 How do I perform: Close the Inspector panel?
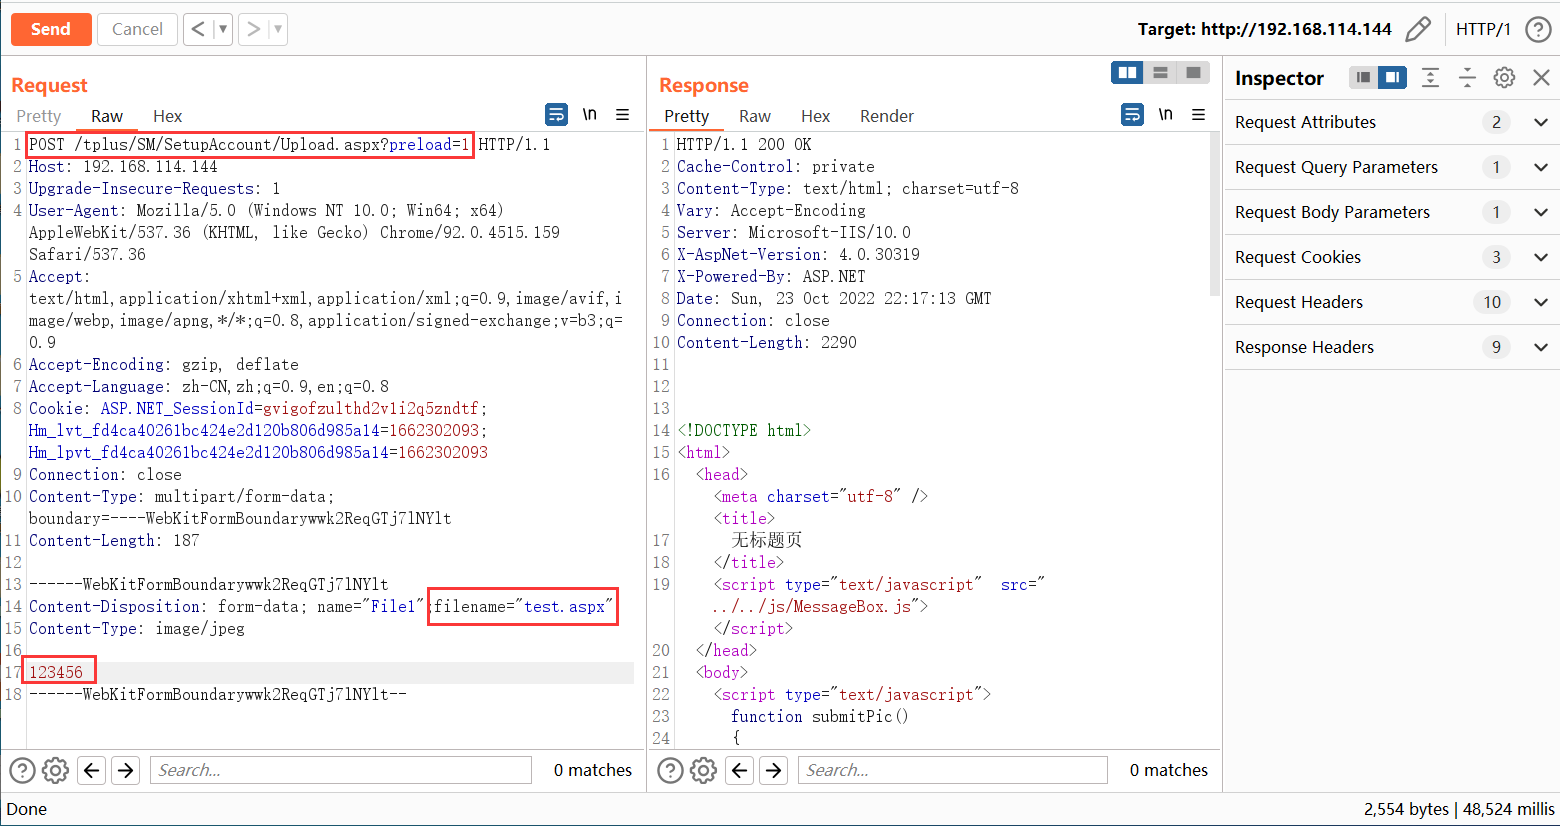click(1541, 78)
